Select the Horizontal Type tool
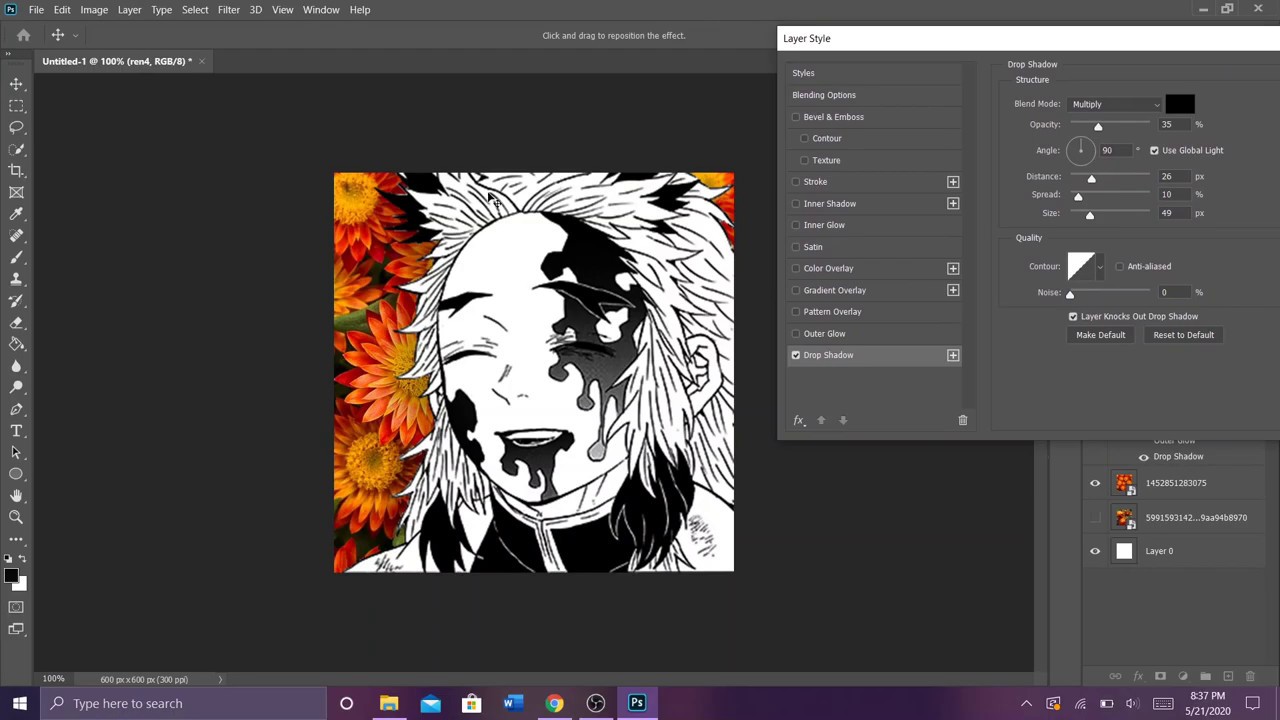Image resolution: width=1280 pixels, height=720 pixels. tap(16, 431)
